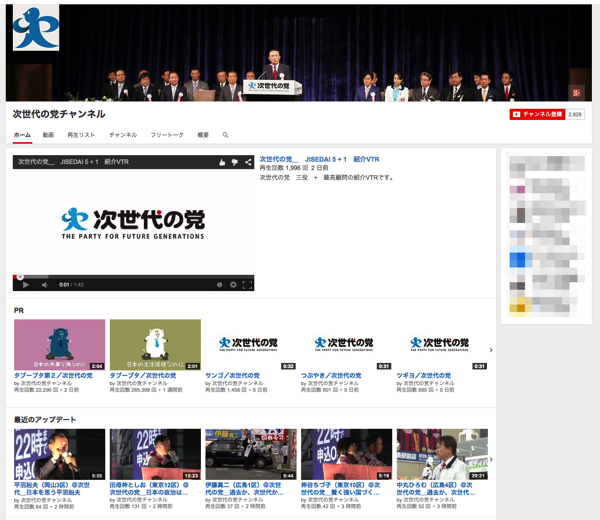
Task: Switch to the 動画 tab
Action: coord(48,135)
